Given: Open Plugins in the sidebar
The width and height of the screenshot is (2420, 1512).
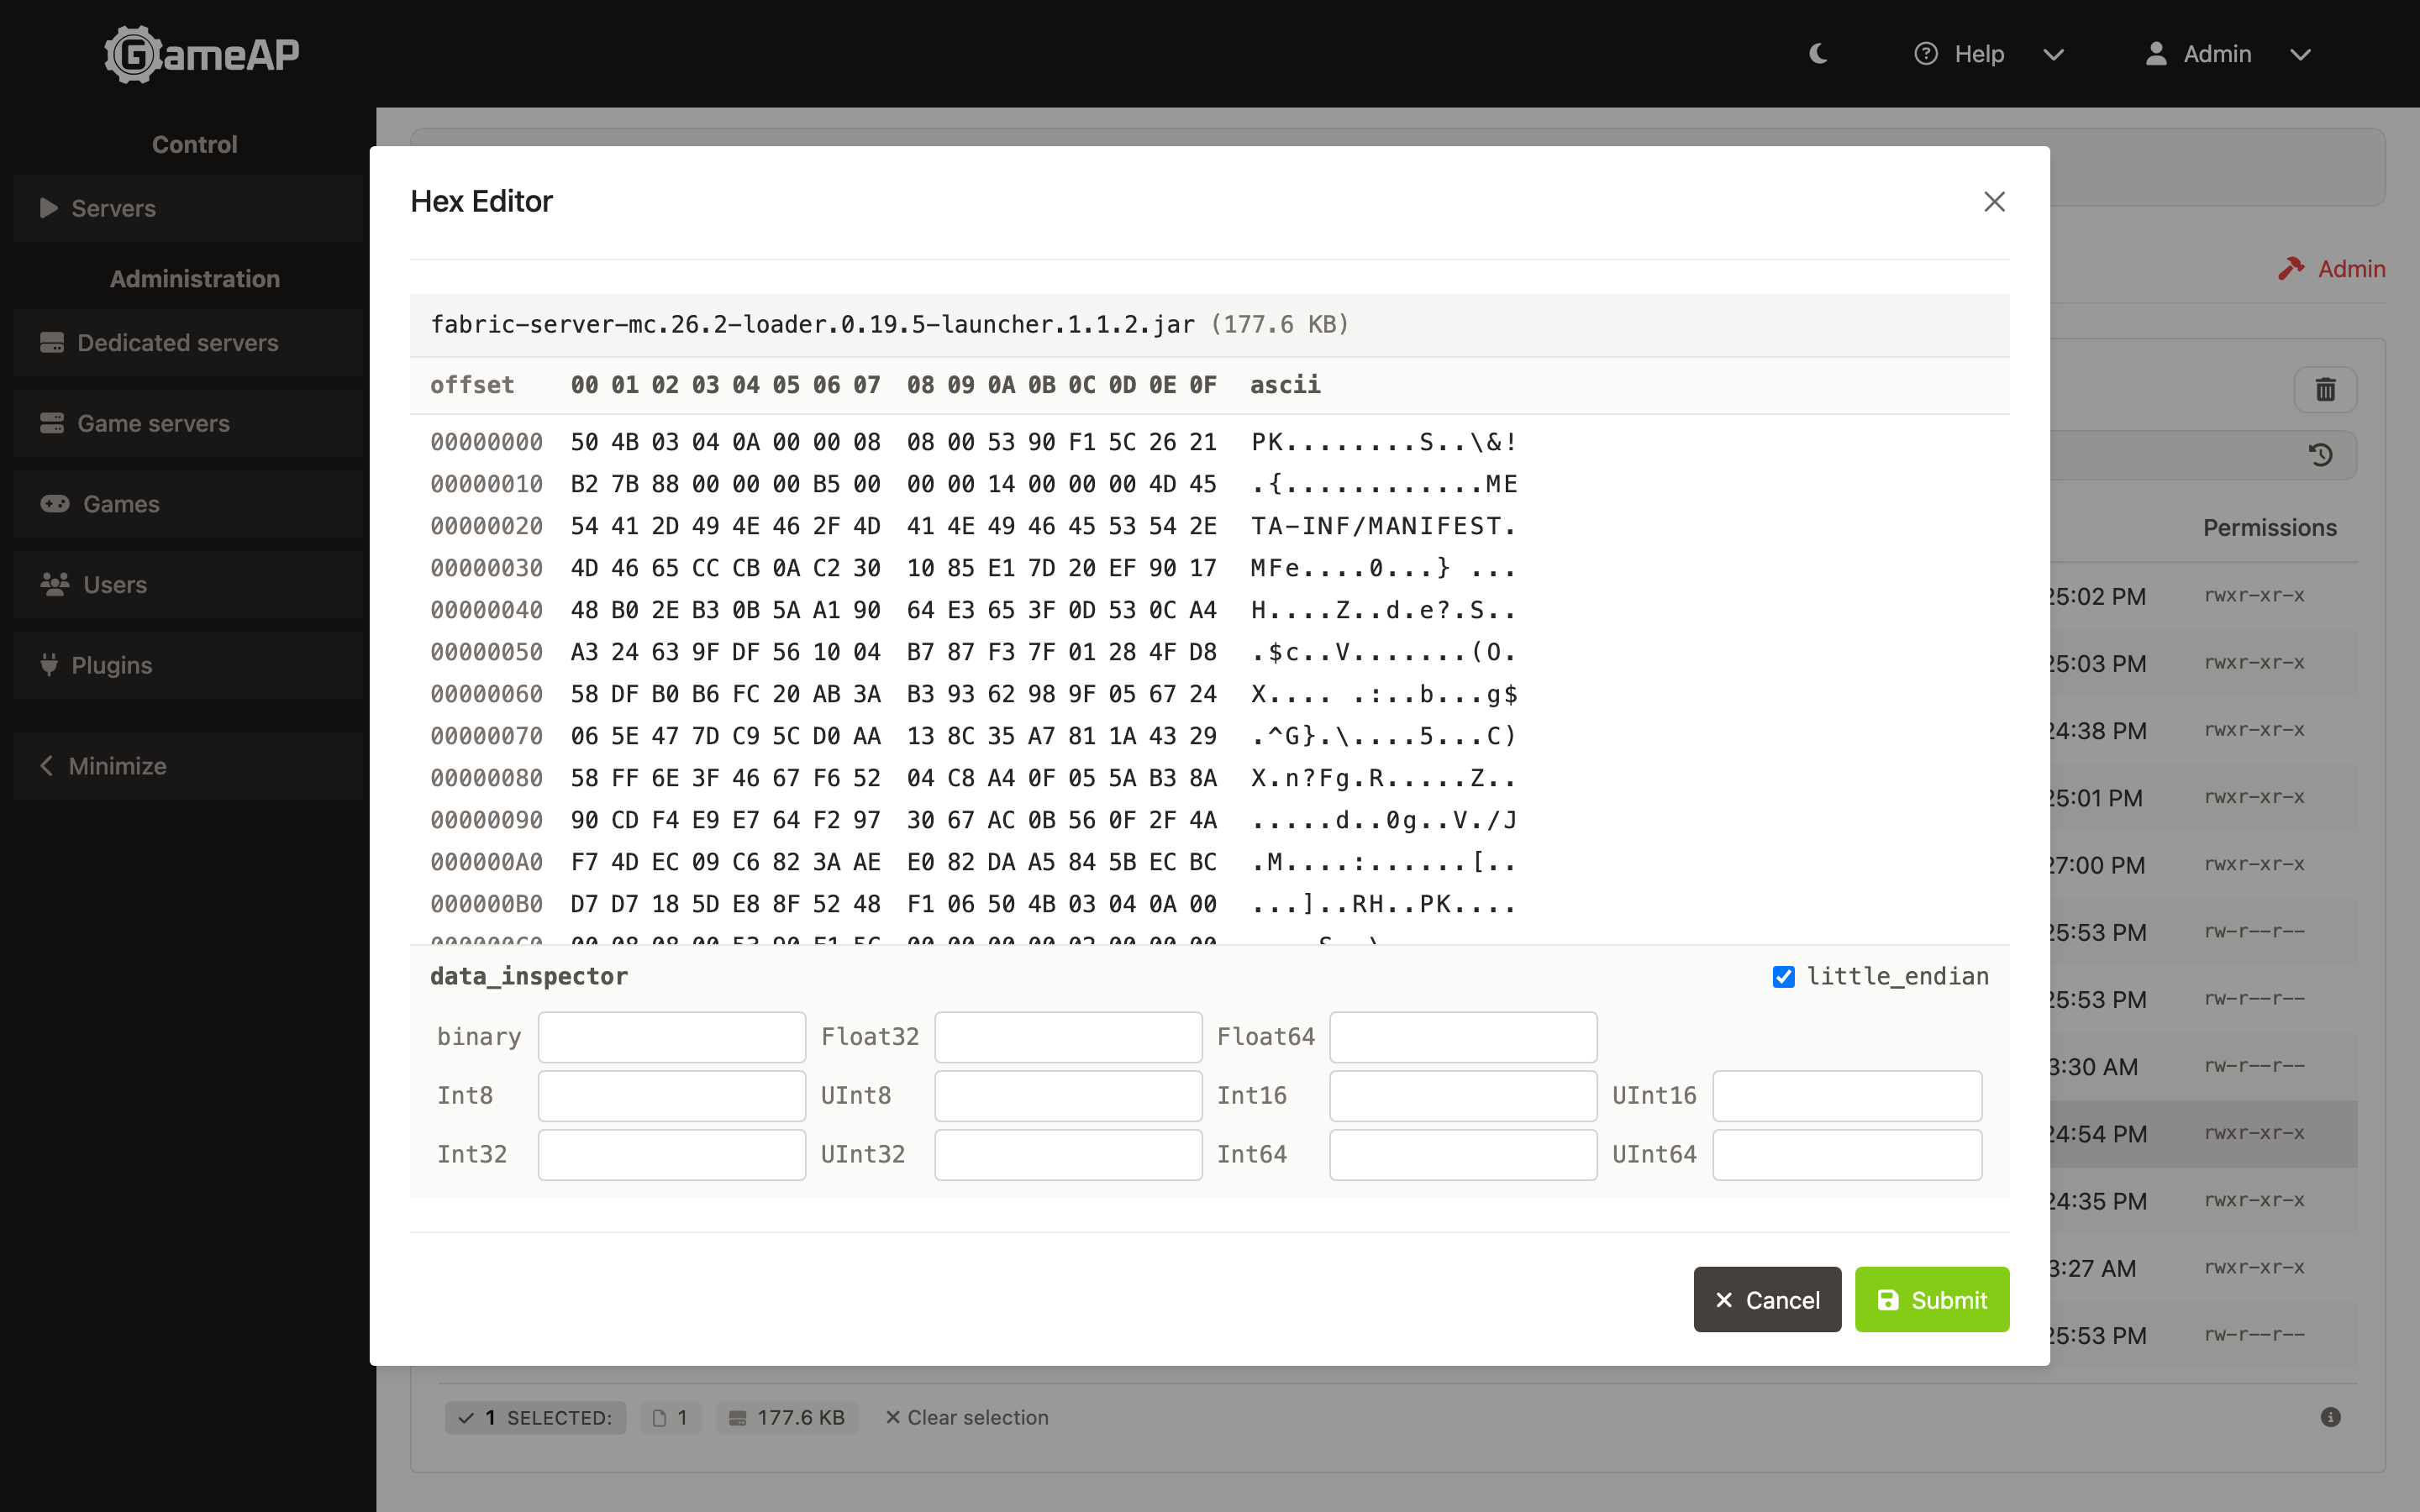Looking at the screenshot, I should [x=188, y=665].
